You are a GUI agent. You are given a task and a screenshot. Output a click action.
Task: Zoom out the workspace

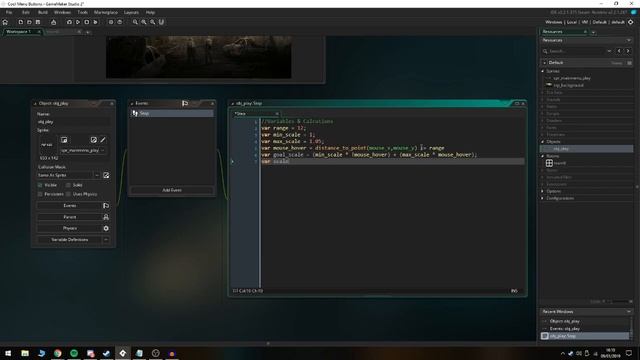click(135, 22)
